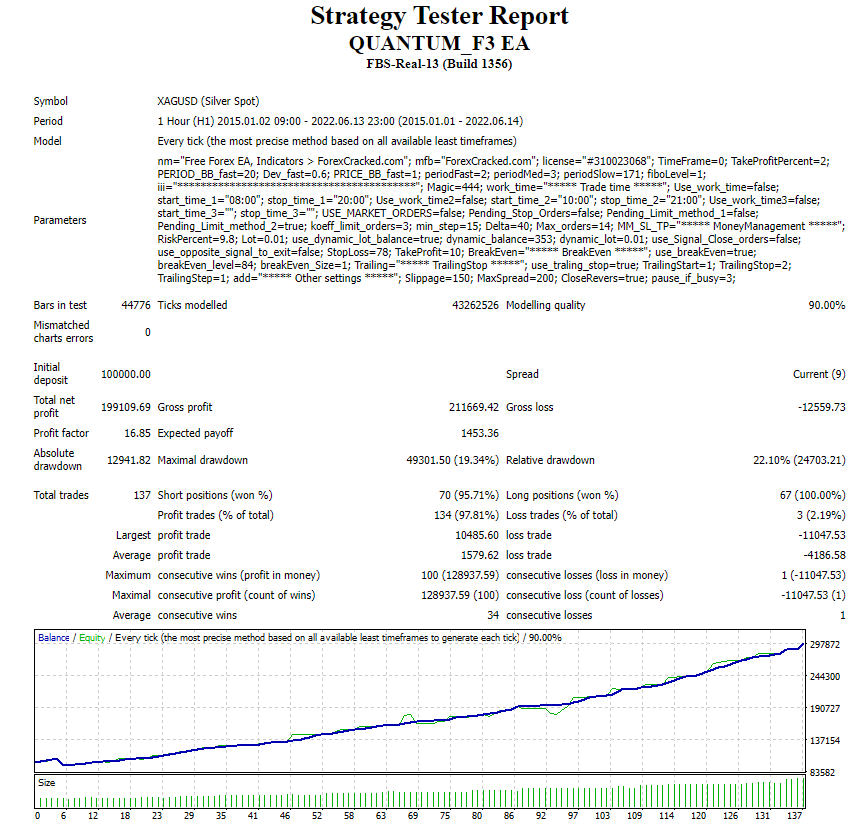Click the Balance legend label in chart
Screen dimensions: 860x824
click(x=54, y=637)
